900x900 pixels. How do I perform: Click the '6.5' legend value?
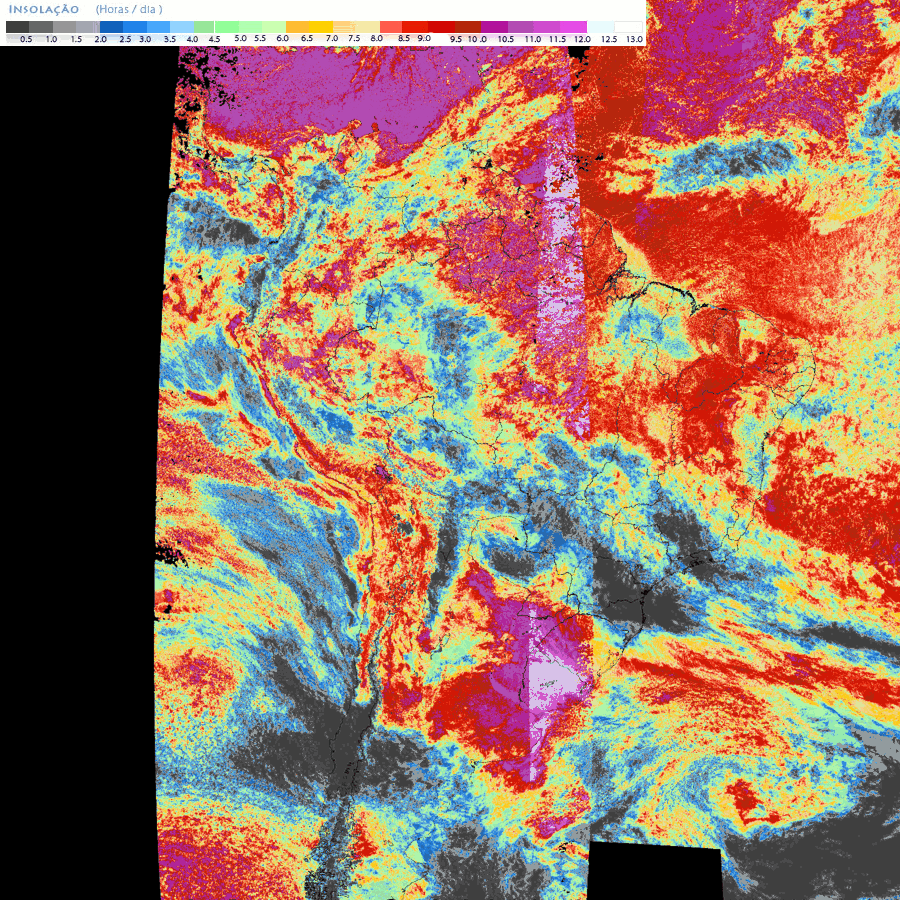point(307,38)
